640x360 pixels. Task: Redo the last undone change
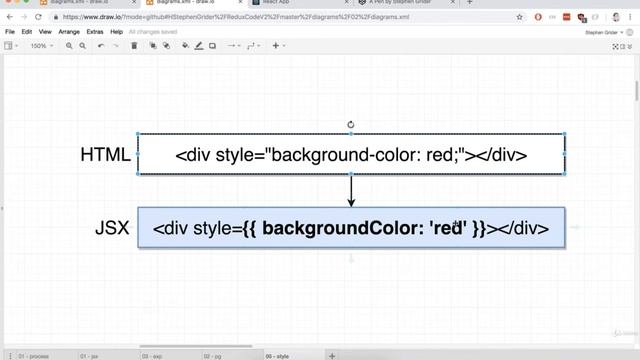point(116,46)
